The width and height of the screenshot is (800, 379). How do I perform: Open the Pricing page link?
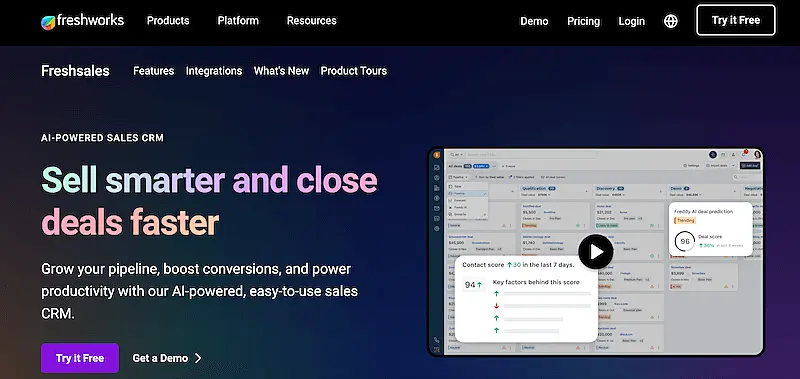tap(584, 21)
